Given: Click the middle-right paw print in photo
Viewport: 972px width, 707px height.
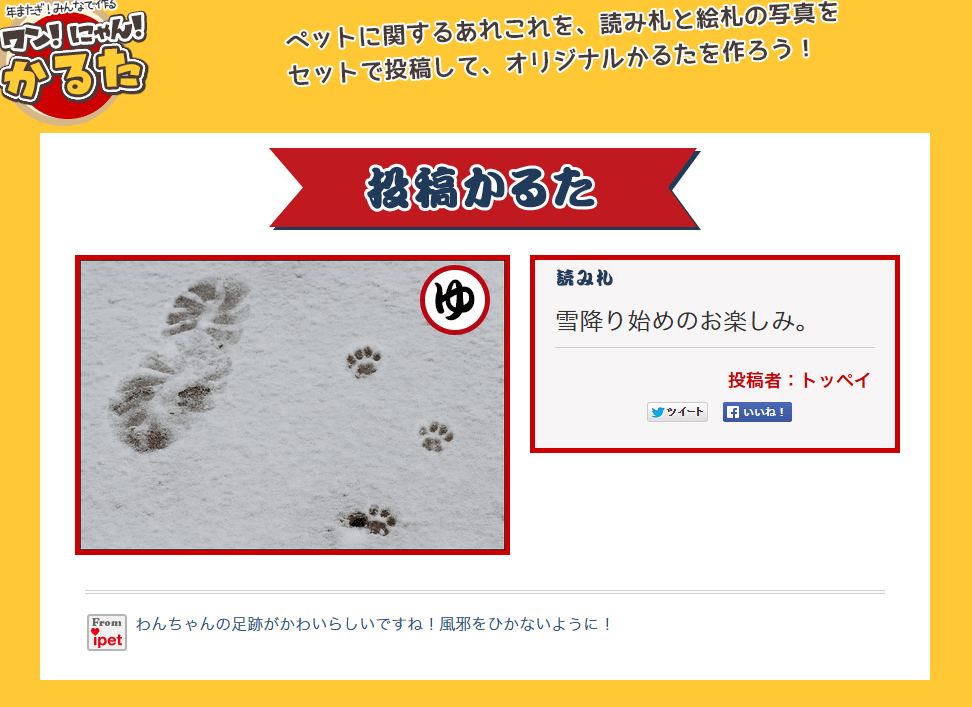Looking at the screenshot, I should (436, 436).
